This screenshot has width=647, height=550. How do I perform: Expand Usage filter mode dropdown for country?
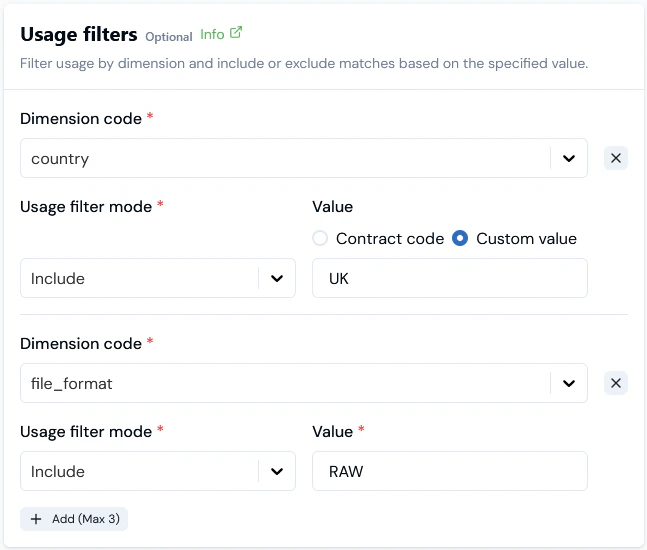140,278
